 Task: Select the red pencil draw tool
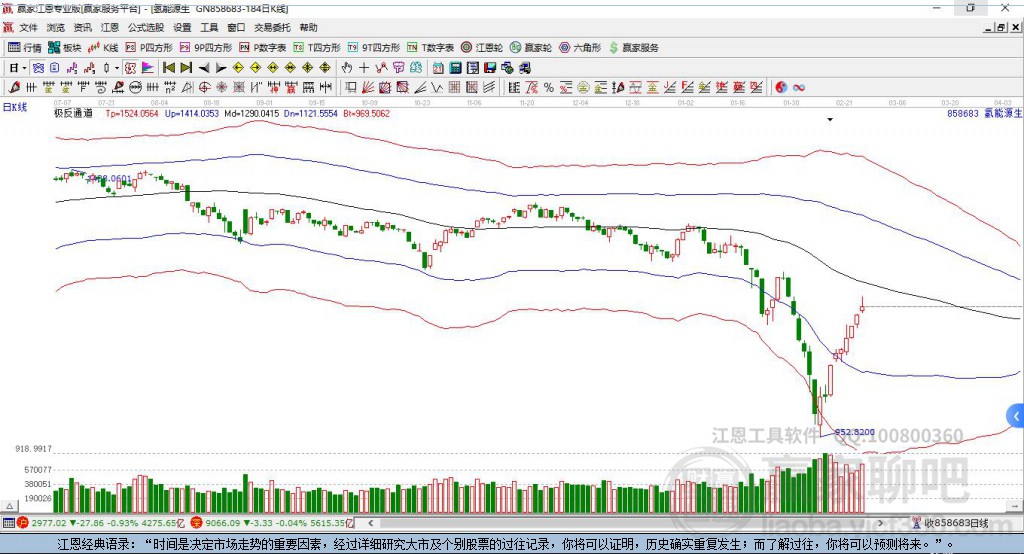click(14, 88)
